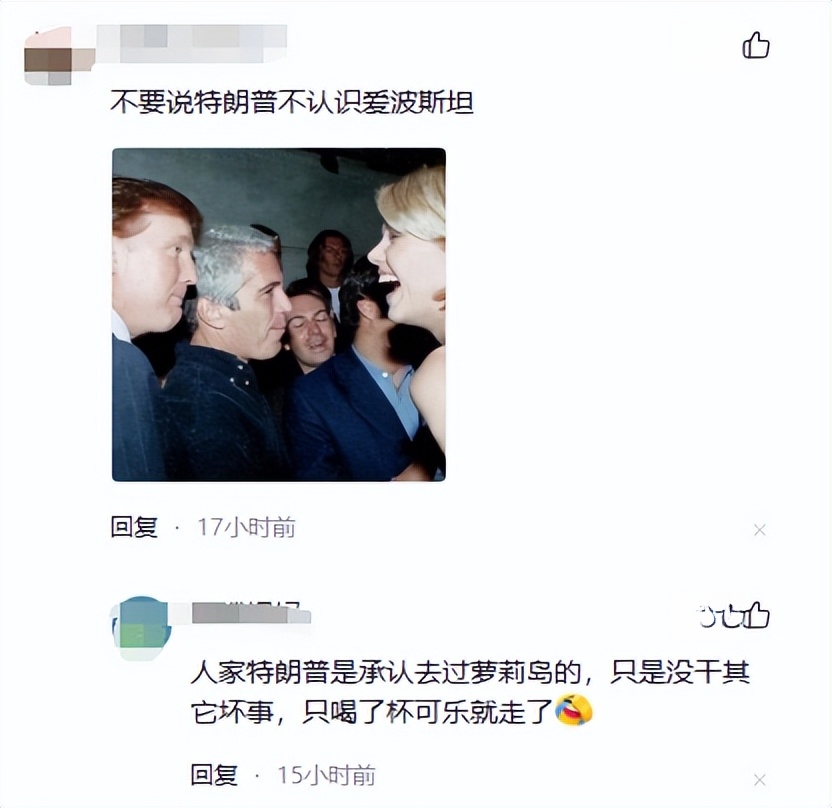Dismiss the 15小时前 reply with its X icon
The width and height of the screenshot is (832, 808).
coord(759,779)
